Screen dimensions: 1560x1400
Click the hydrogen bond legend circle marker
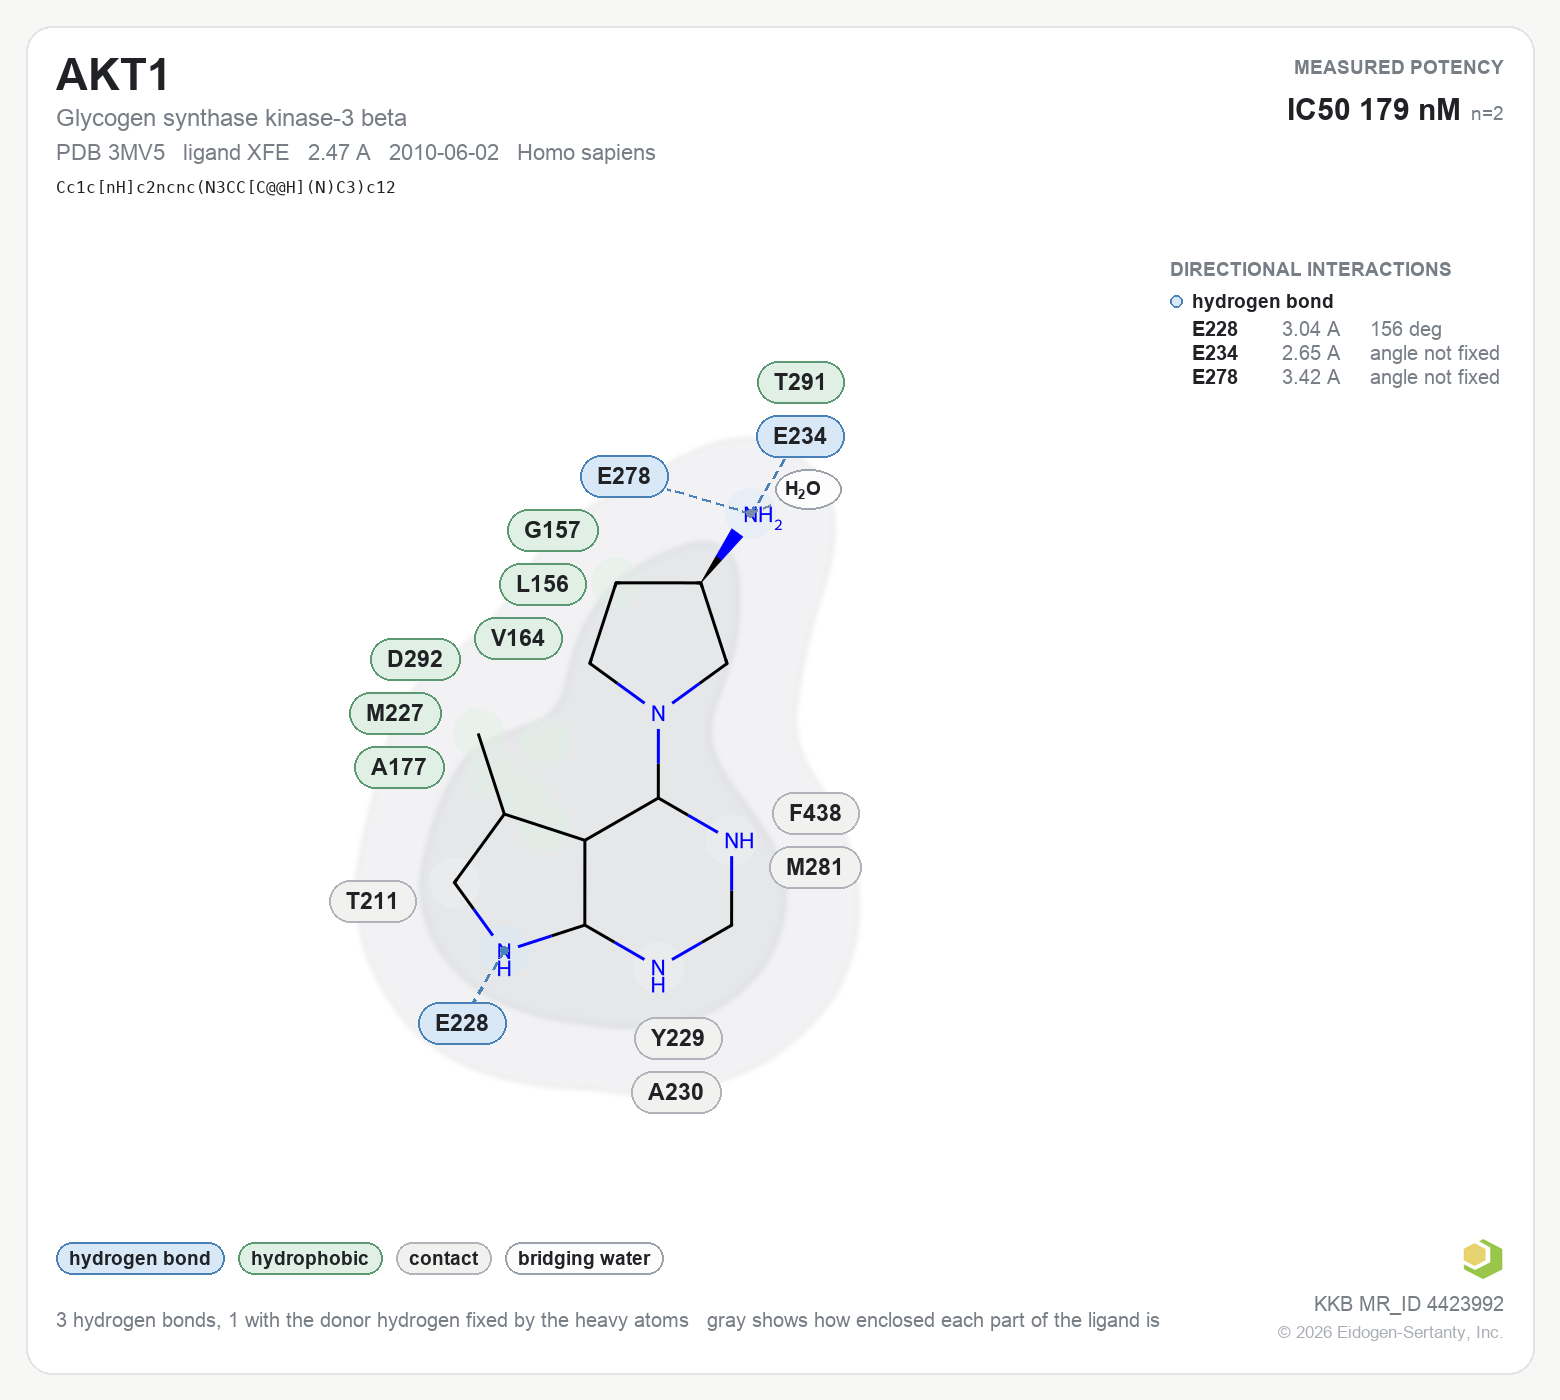pyautogui.click(x=1176, y=302)
